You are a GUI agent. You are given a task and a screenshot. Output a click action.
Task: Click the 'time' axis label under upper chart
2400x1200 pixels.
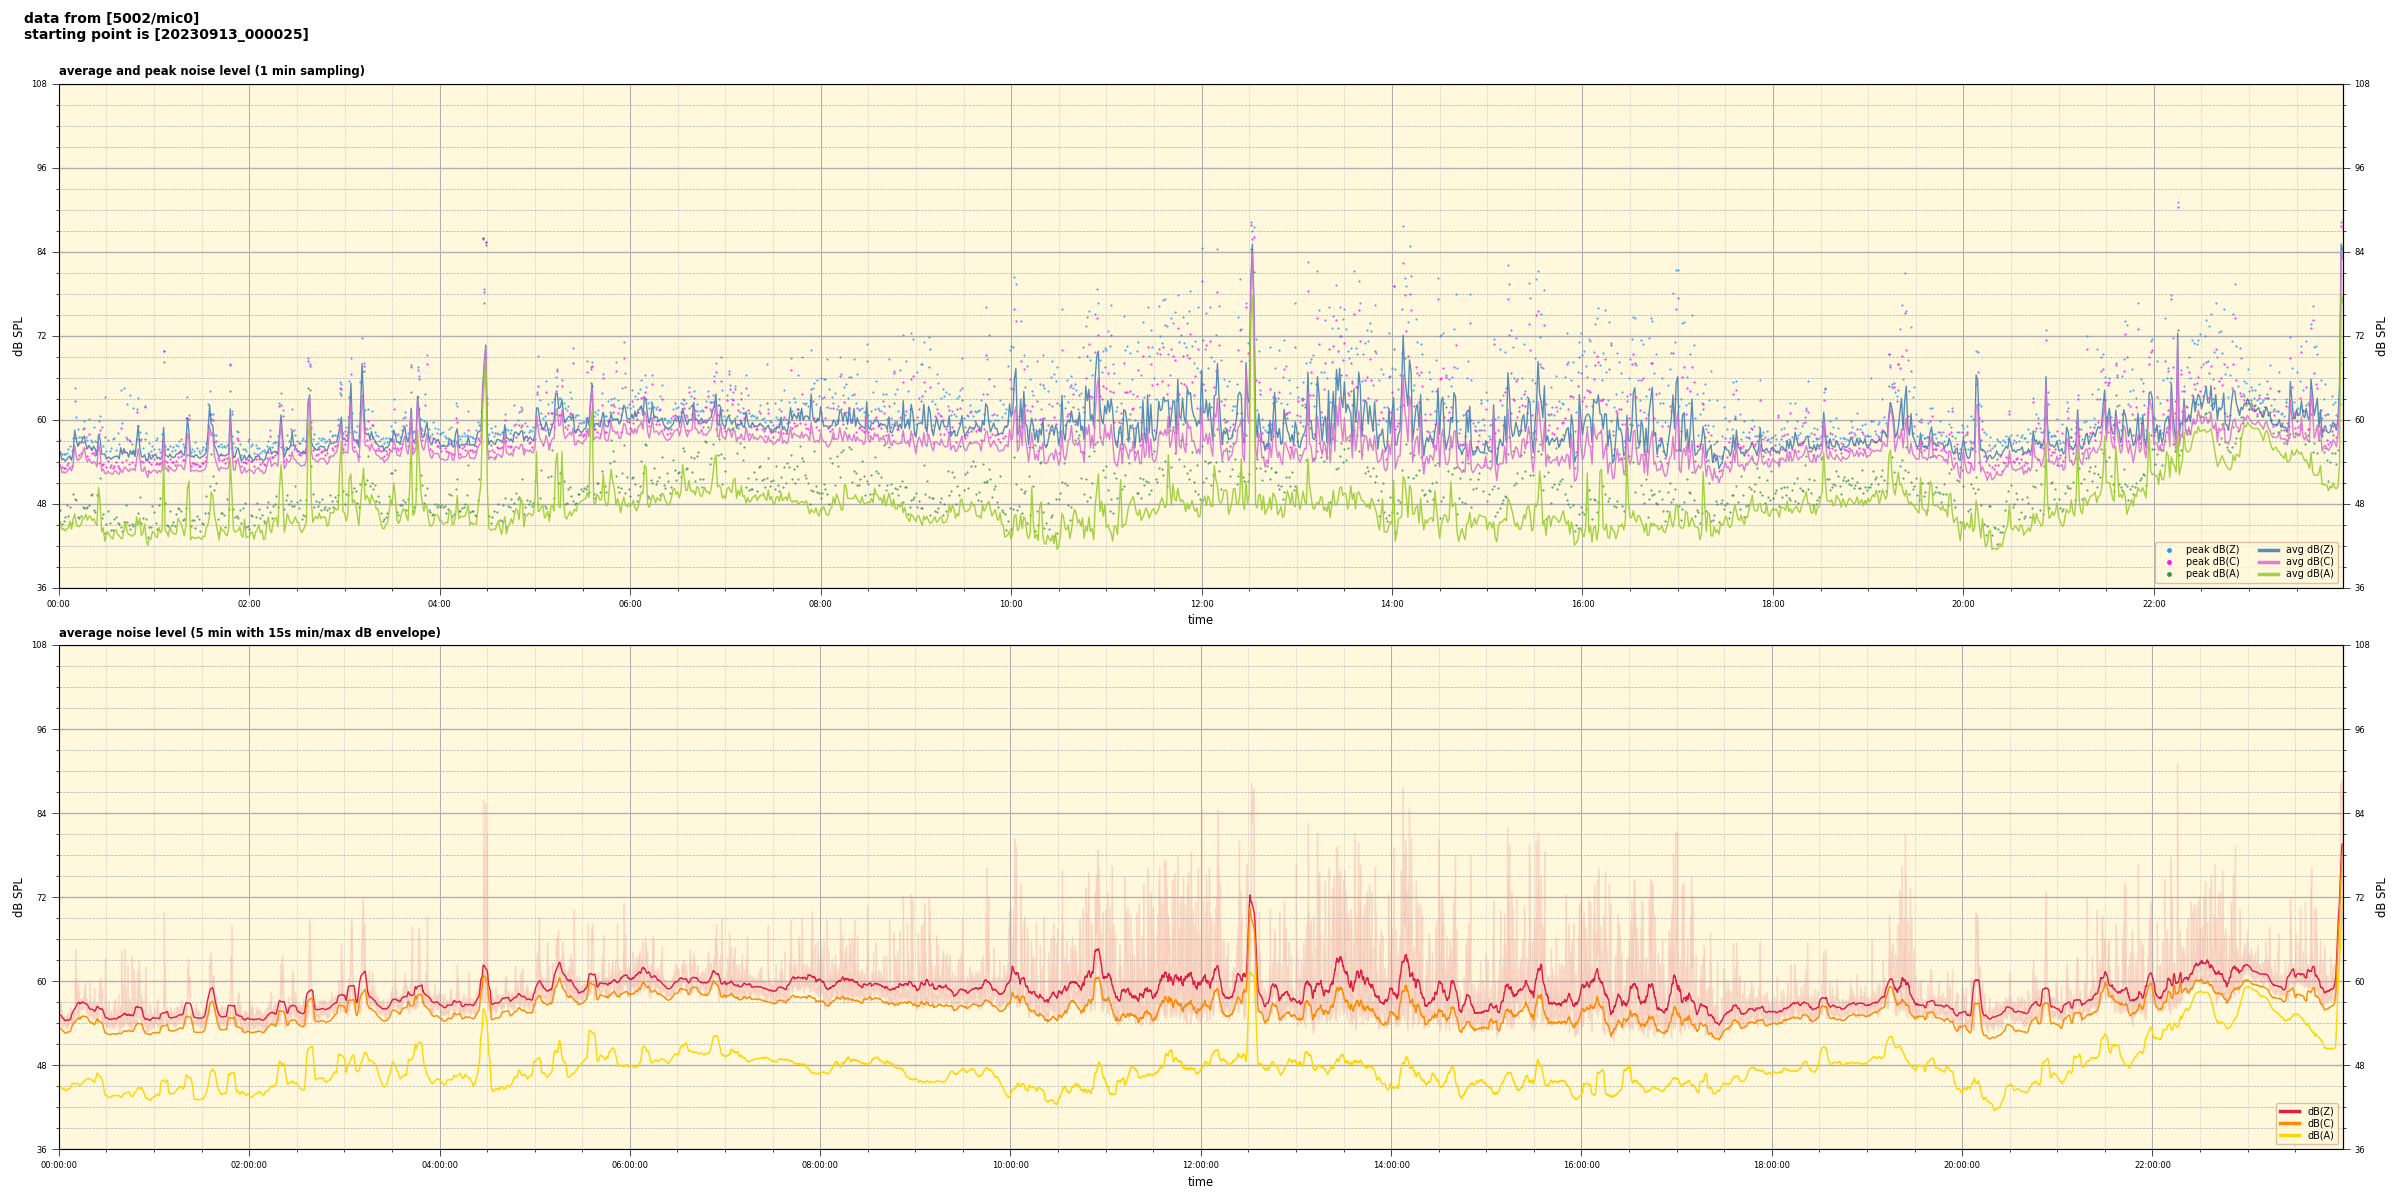(1200, 620)
